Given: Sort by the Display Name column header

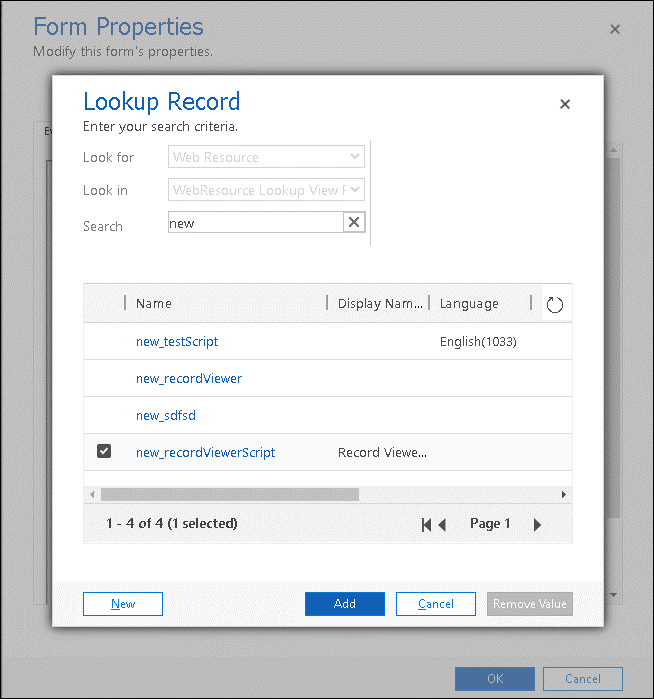Looking at the screenshot, I should (380, 304).
